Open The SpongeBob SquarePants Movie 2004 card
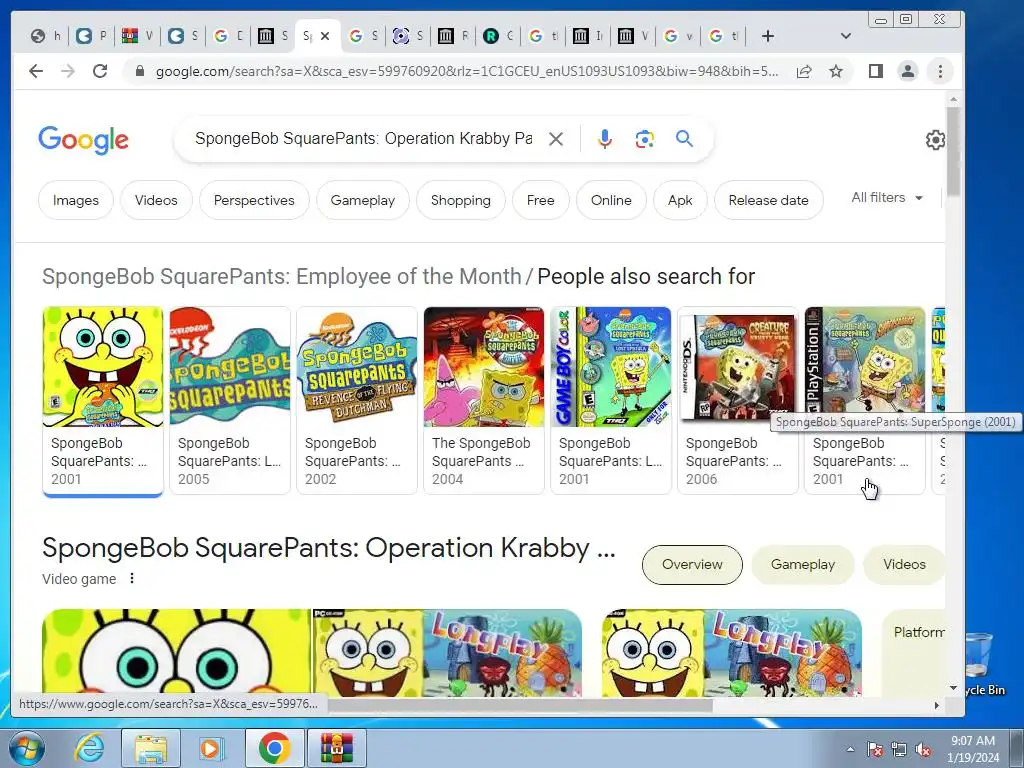Image resolution: width=1024 pixels, height=768 pixels. click(484, 401)
